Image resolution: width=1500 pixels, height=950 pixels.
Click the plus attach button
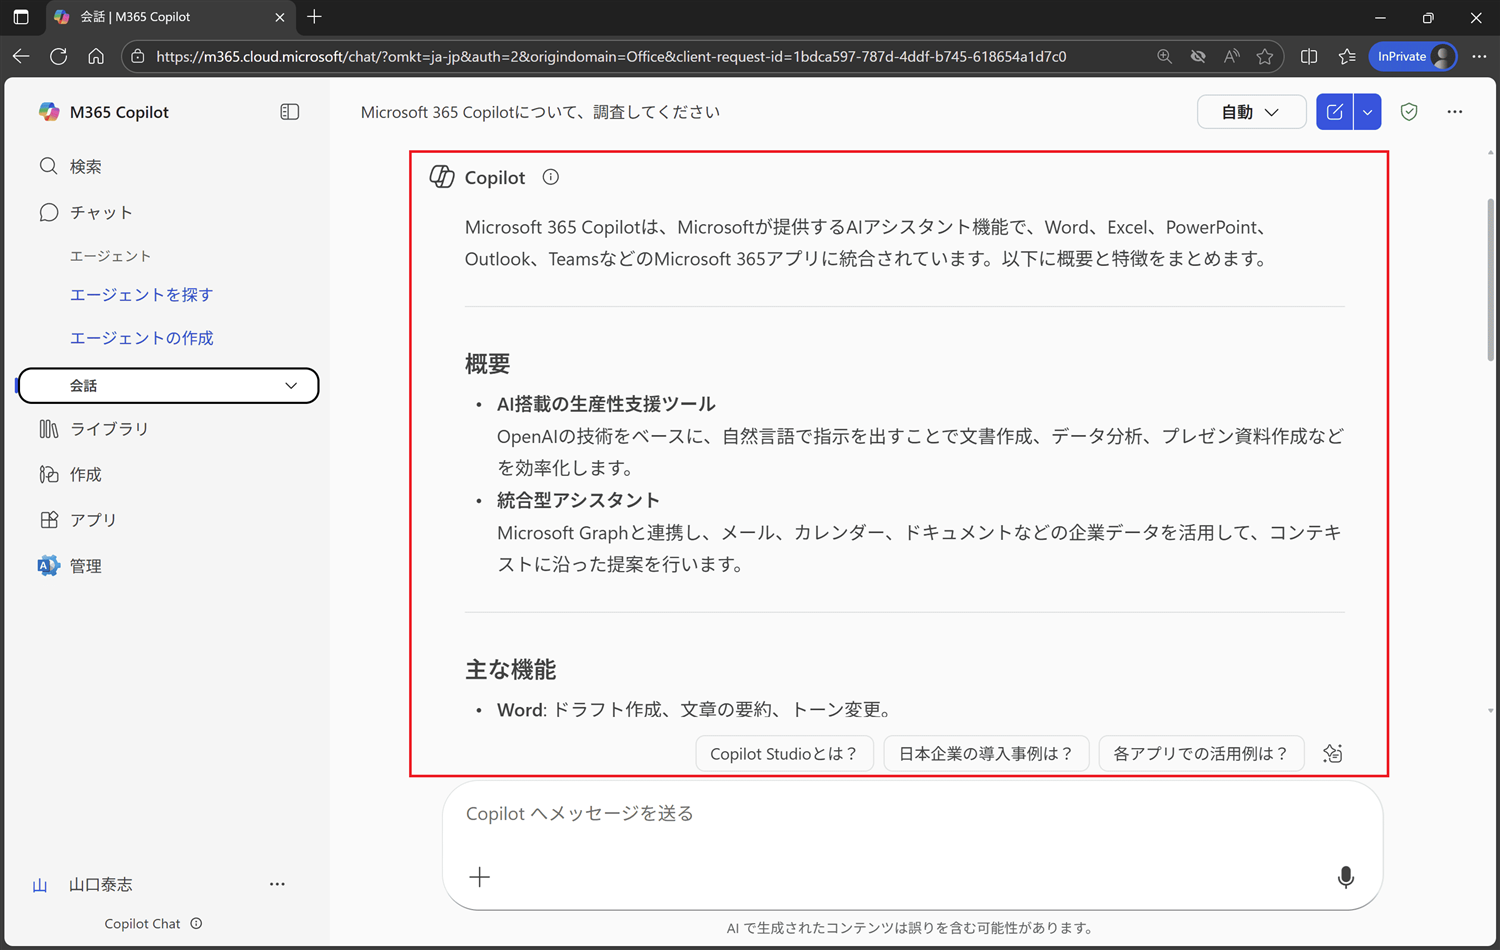point(480,877)
